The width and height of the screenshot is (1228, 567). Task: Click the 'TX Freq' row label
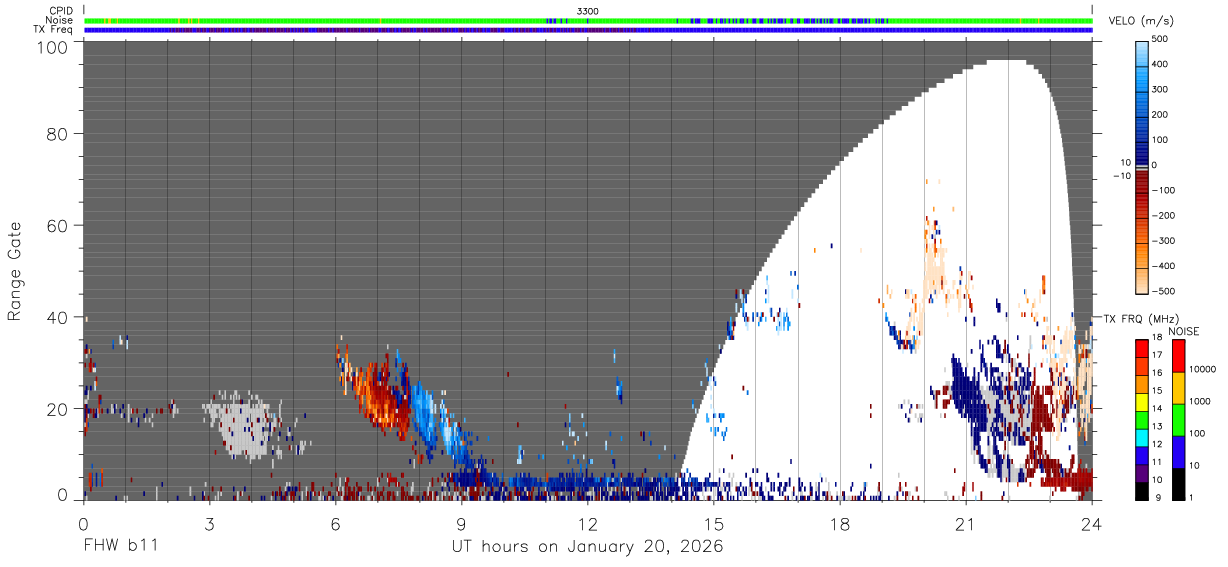pyautogui.click(x=54, y=30)
